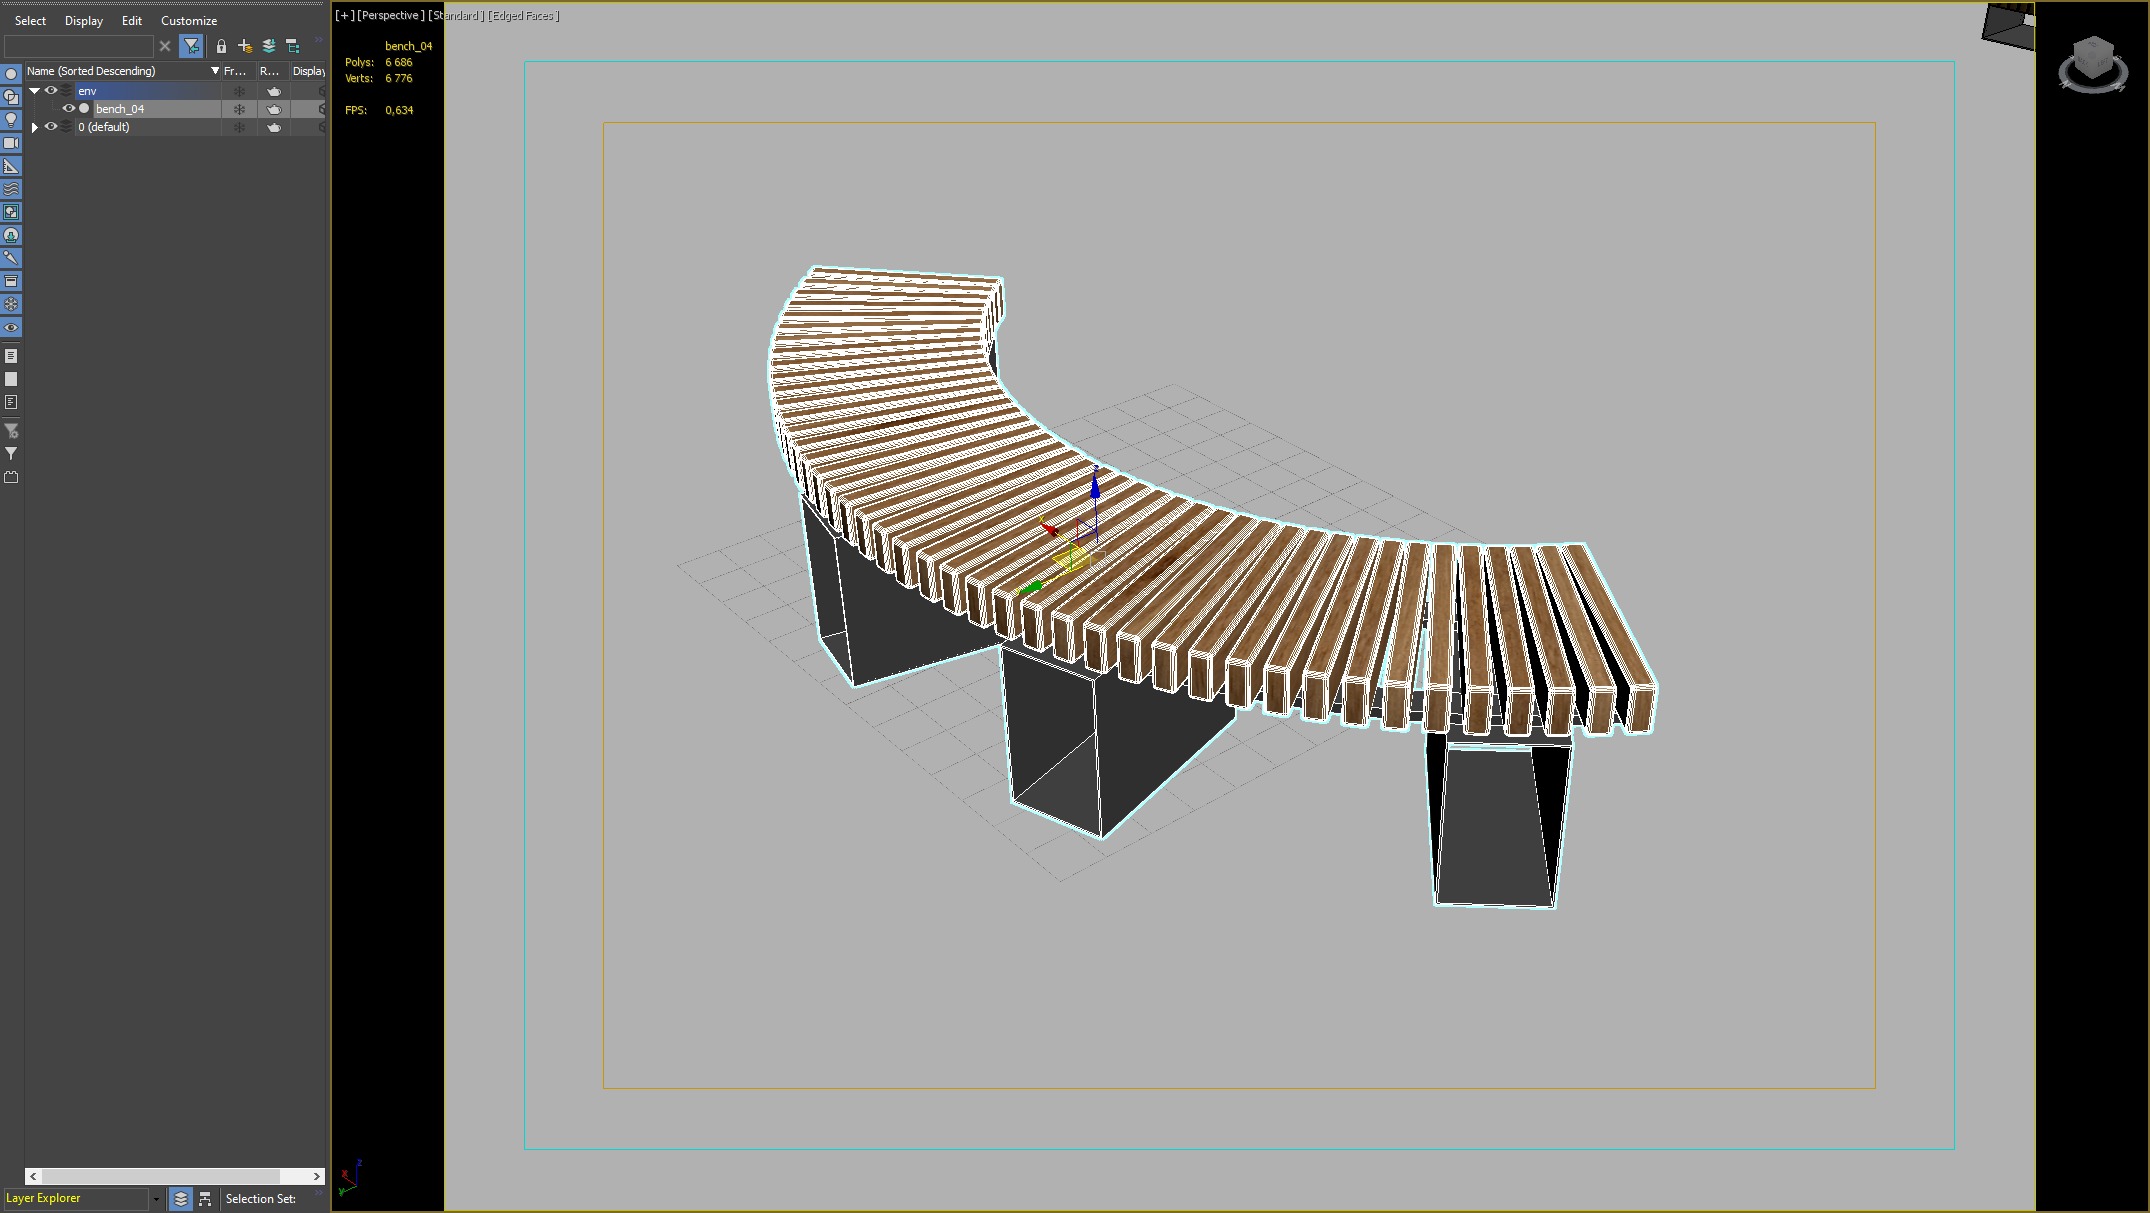Click the explorer search input field
Screen dimensions: 2150x1213
pyautogui.click(x=78, y=46)
